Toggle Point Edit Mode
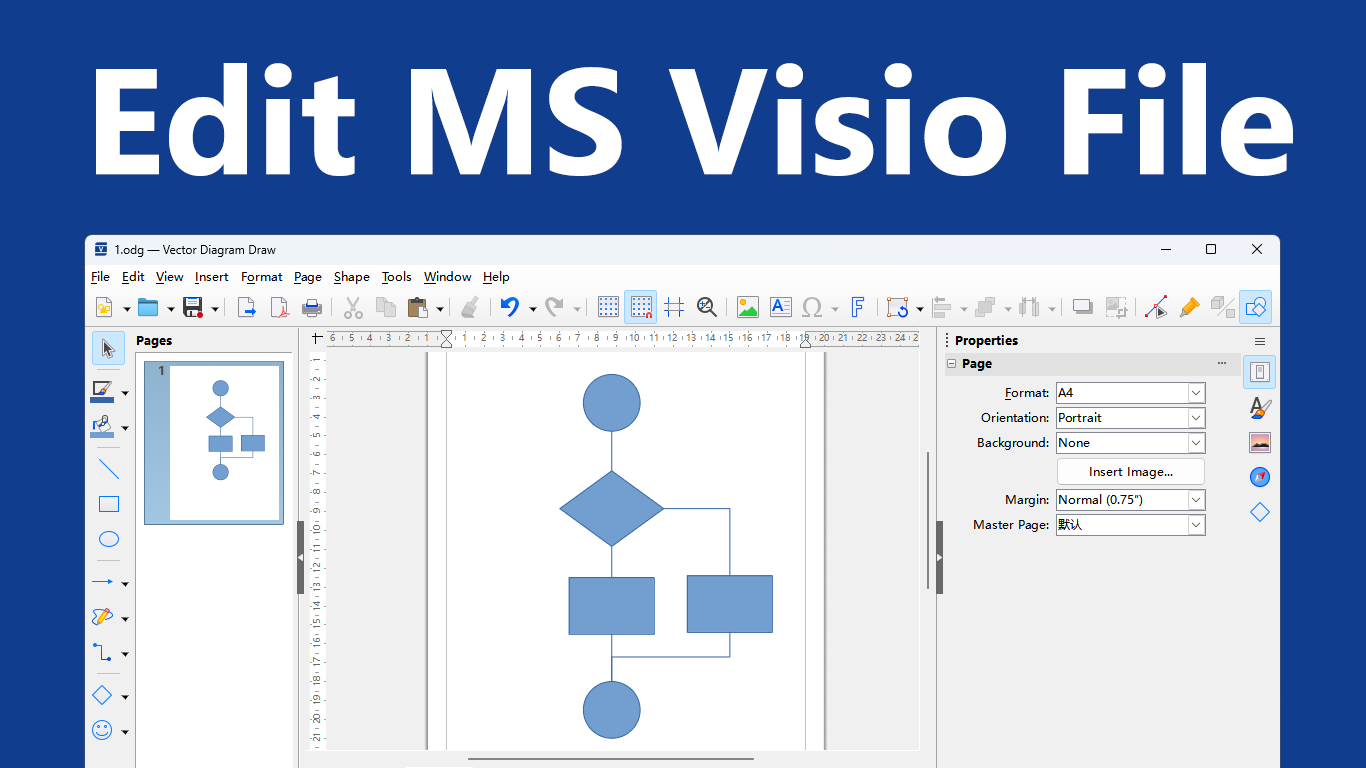The image size is (1366, 768). pos(1156,308)
